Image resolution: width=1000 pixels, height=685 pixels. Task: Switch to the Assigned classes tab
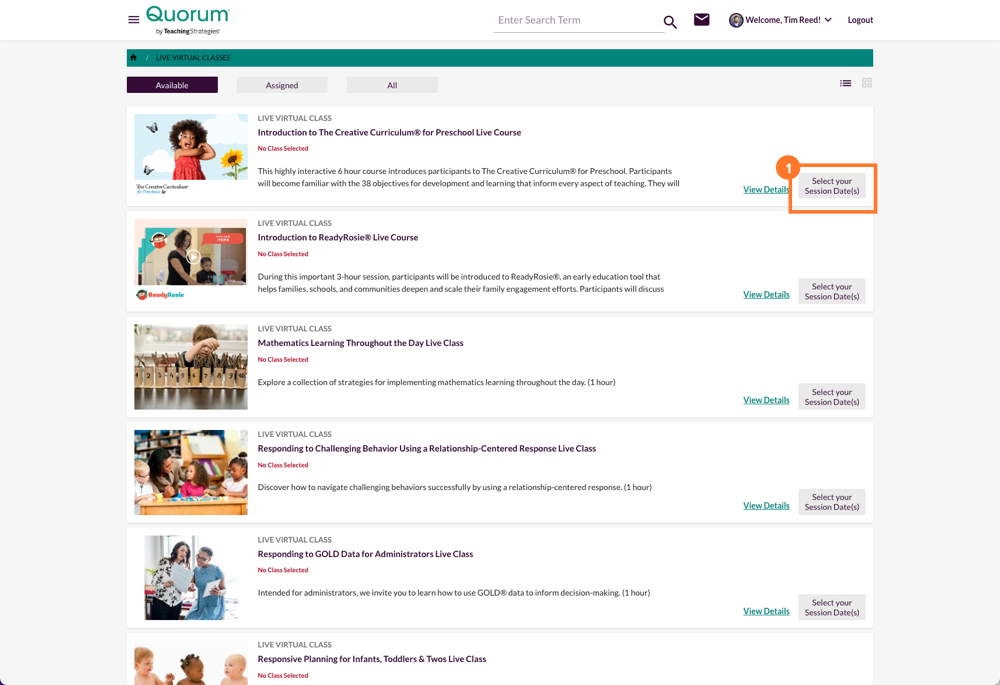coord(281,84)
